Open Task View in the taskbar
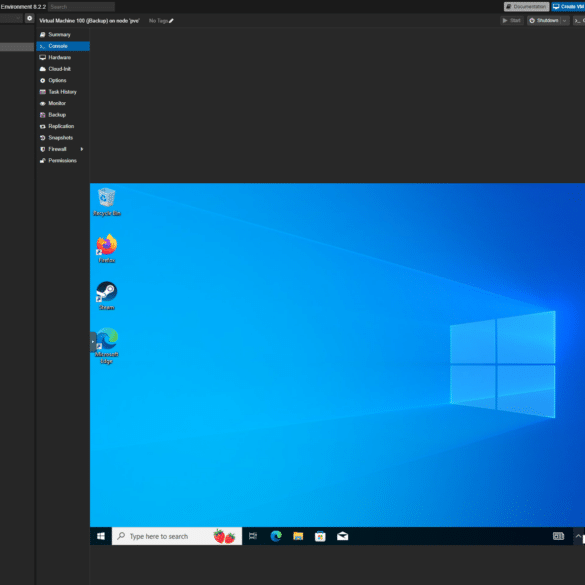 click(253, 536)
